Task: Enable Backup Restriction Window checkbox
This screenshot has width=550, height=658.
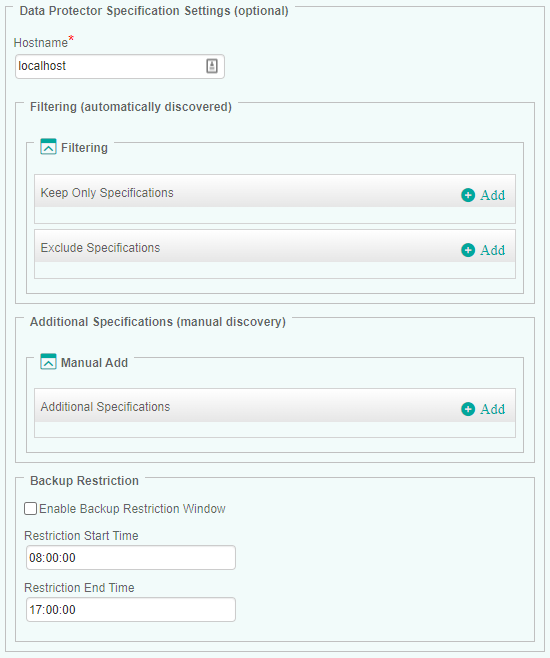Action: pos(30,509)
